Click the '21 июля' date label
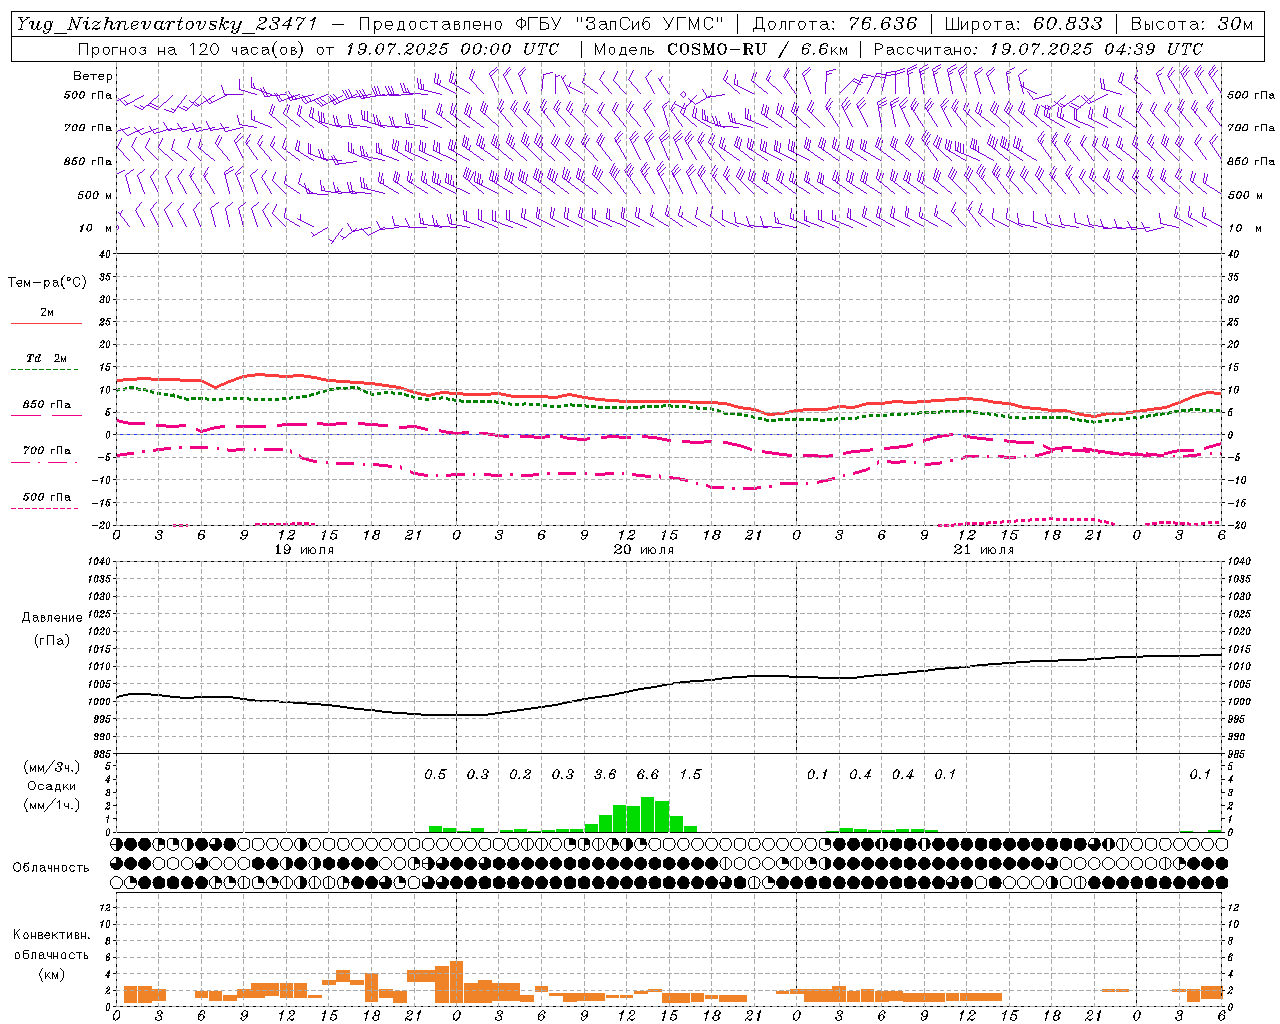This screenshot has width=1280, height=1024. (984, 550)
